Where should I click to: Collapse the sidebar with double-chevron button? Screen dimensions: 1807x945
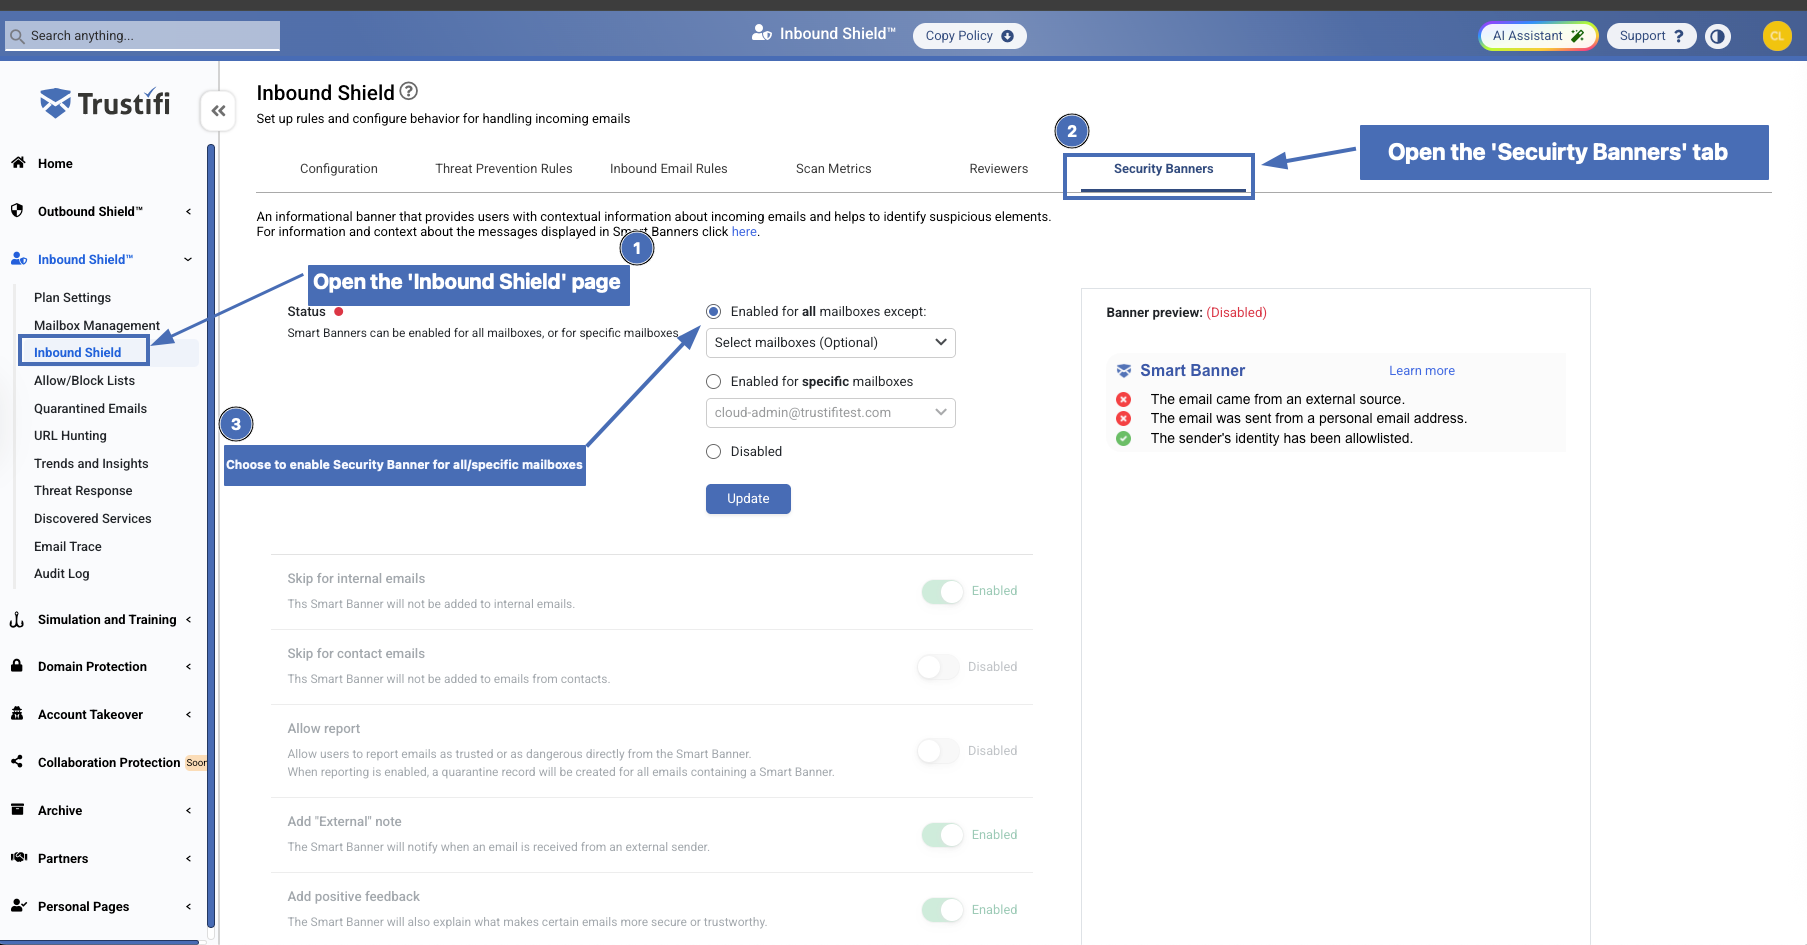[218, 111]
